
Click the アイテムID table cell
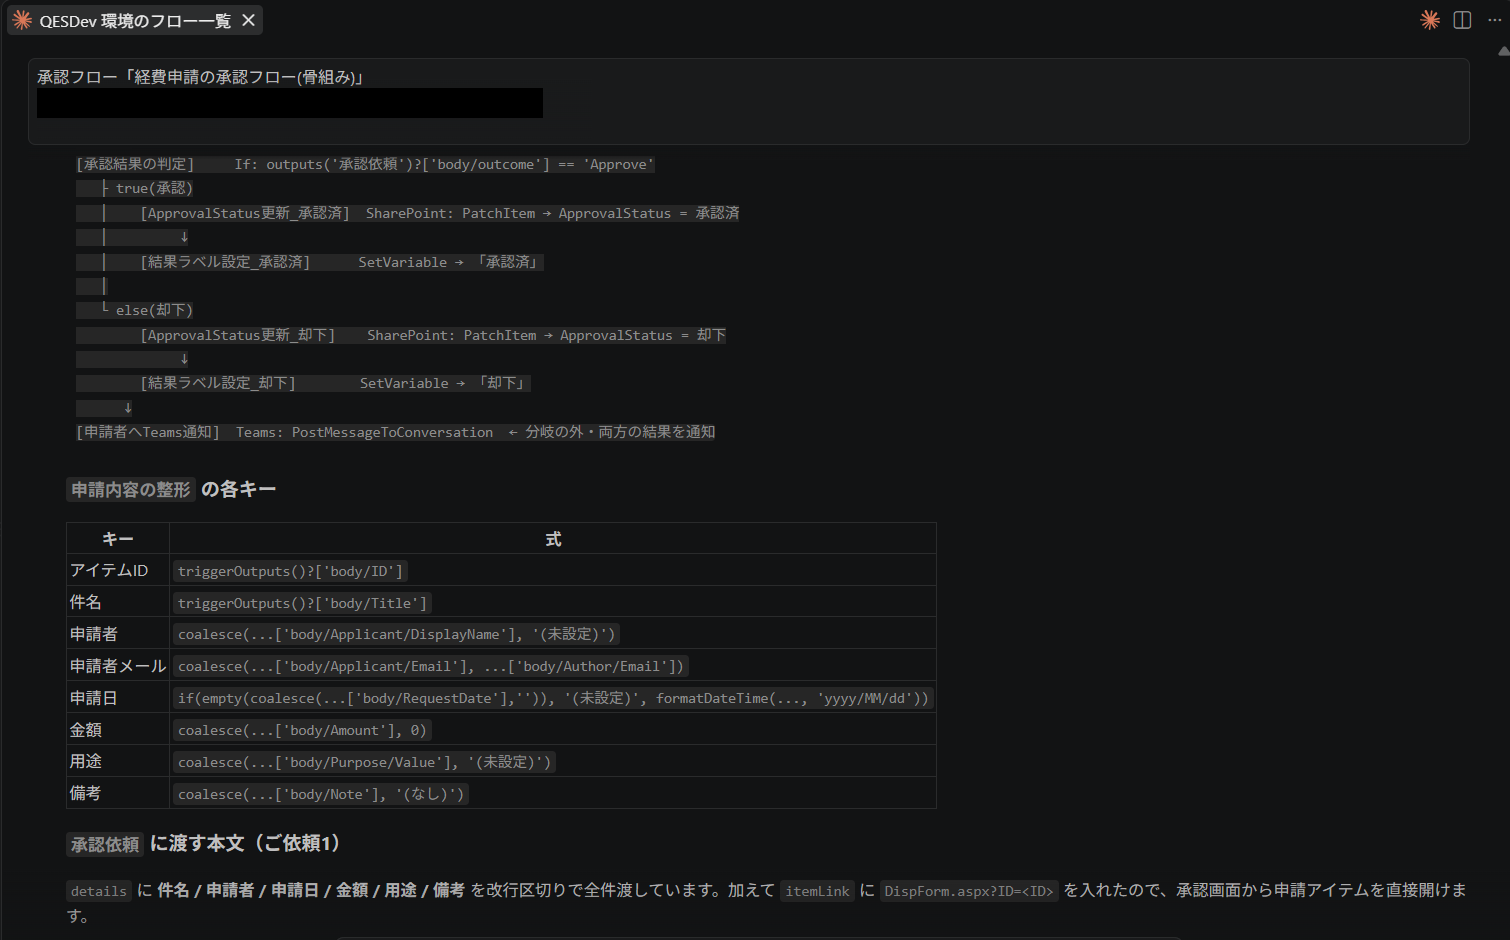coord(118,570)
